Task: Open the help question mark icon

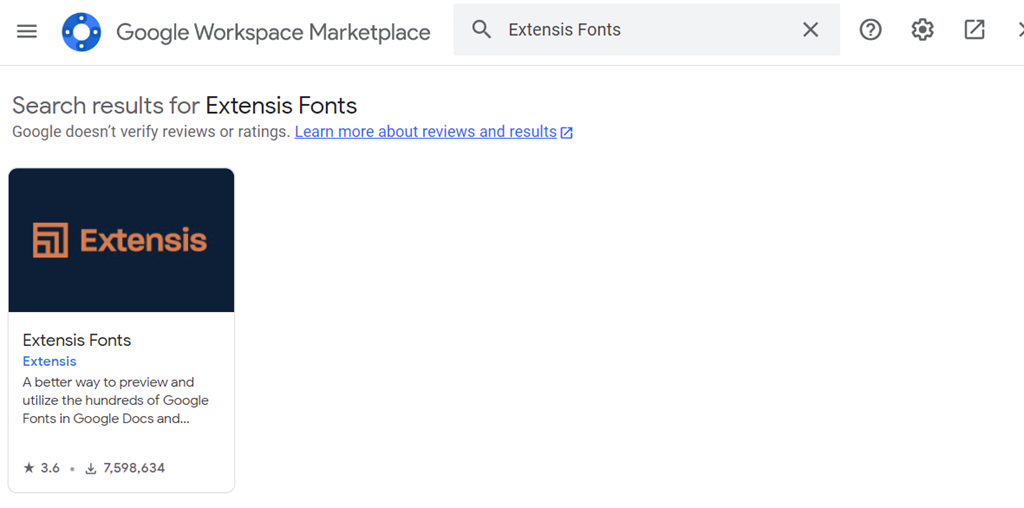Action: click(870, 29)
